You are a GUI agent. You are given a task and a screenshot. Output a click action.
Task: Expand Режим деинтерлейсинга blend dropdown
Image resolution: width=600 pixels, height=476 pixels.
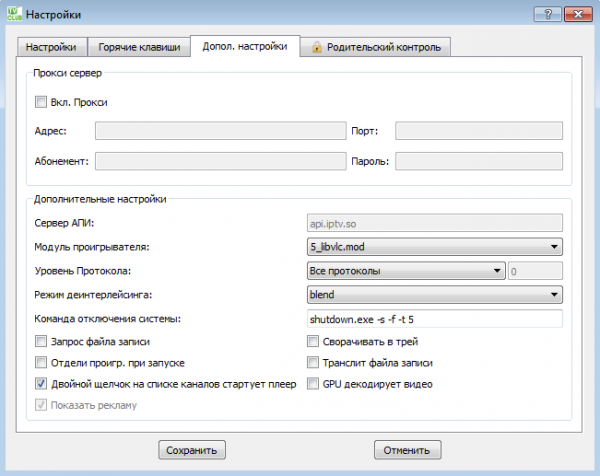click(434, 295)
